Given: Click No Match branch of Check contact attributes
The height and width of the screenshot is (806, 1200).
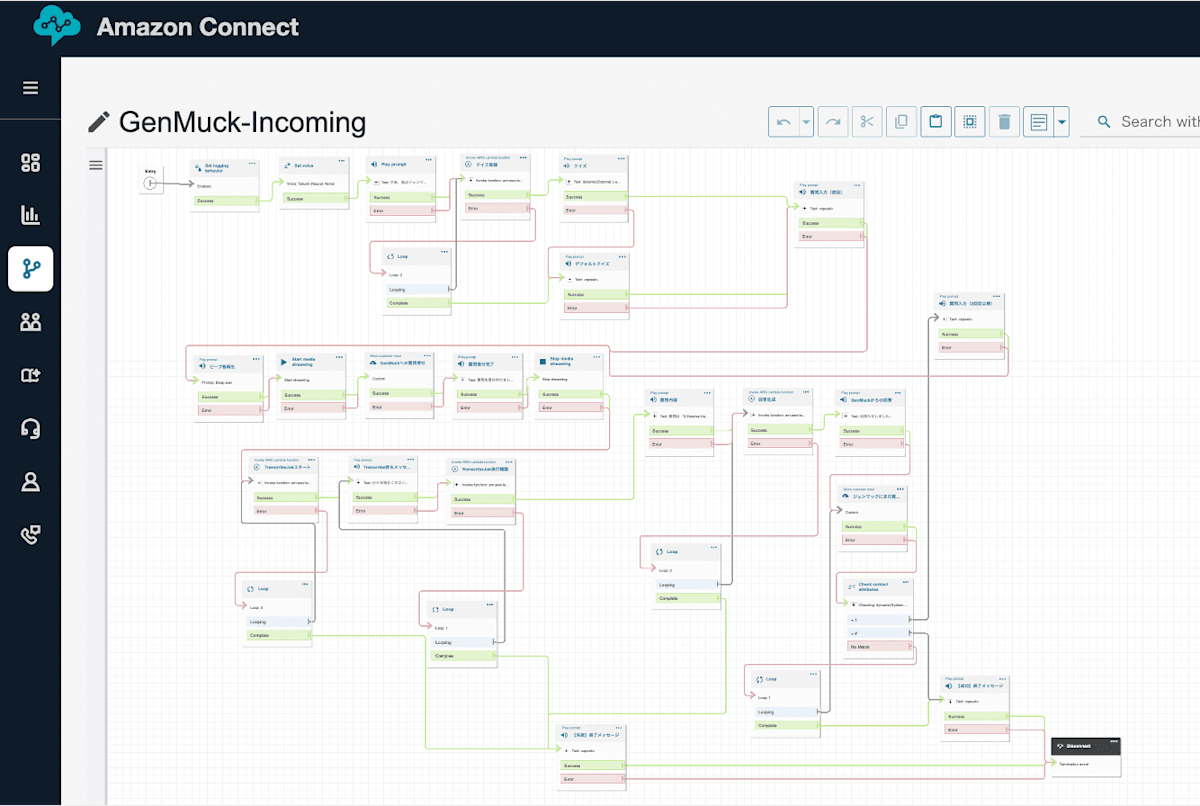Looking at the screenshot, I should [x=879, y=647].
